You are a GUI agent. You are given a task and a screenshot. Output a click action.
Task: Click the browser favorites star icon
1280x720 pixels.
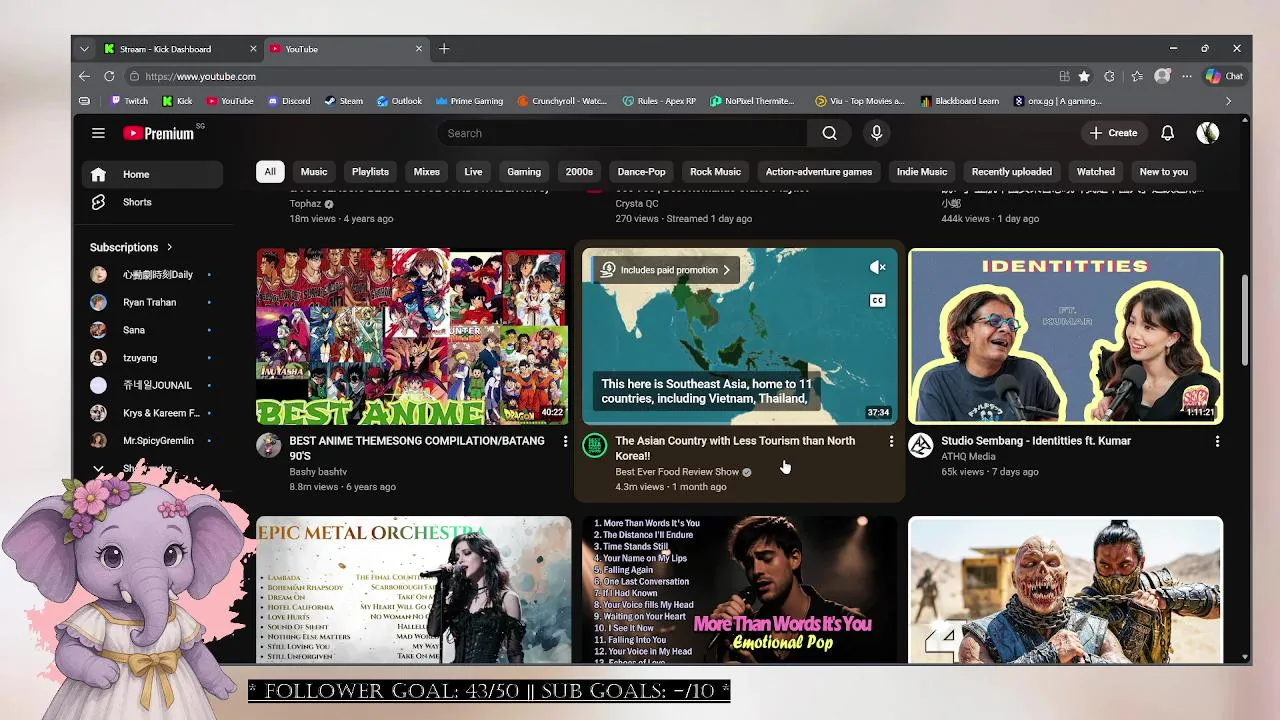click(x=1084, y=76)
